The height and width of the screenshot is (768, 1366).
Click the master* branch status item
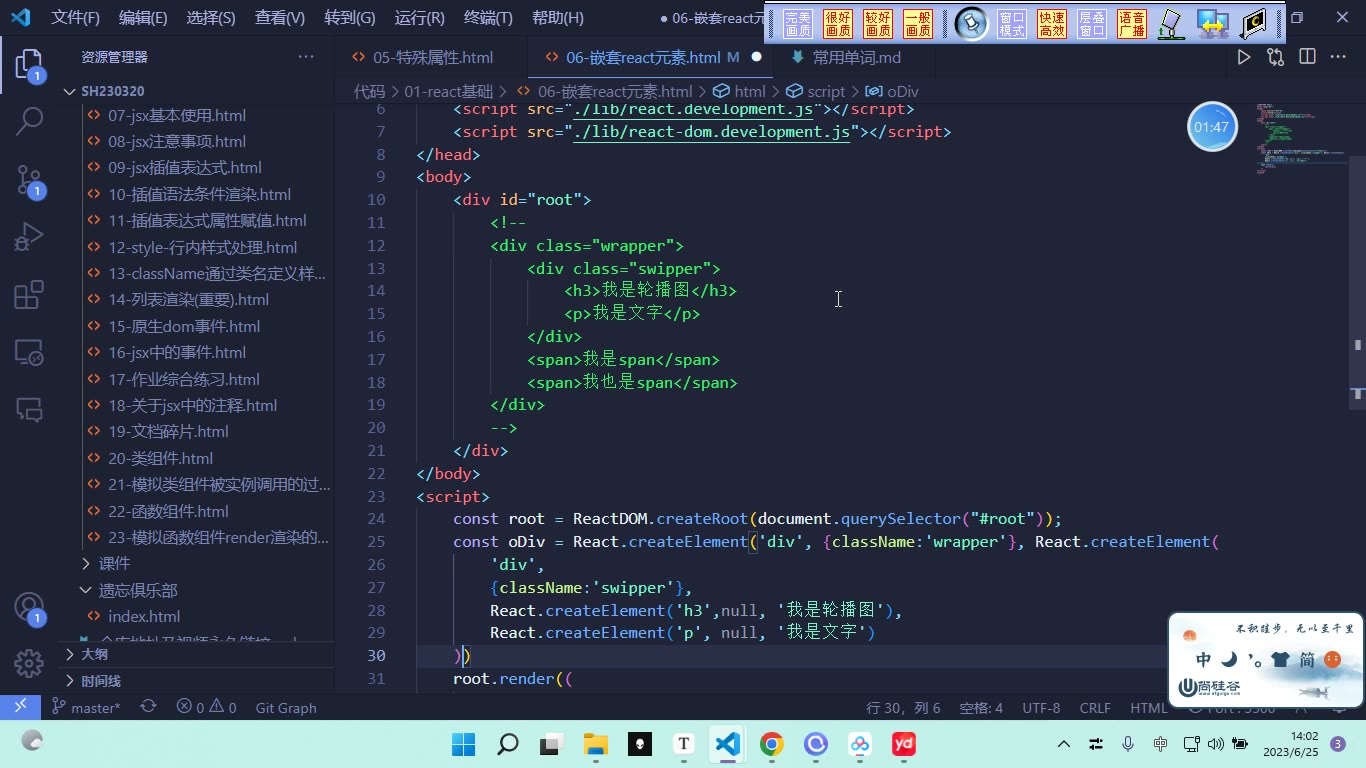pos(86,707)
